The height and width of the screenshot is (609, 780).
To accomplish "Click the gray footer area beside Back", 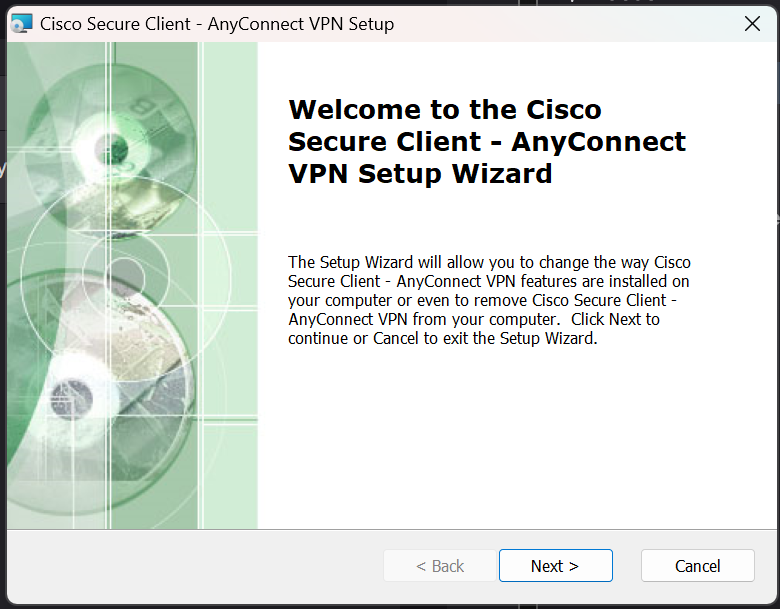I will tap(194, 566).
